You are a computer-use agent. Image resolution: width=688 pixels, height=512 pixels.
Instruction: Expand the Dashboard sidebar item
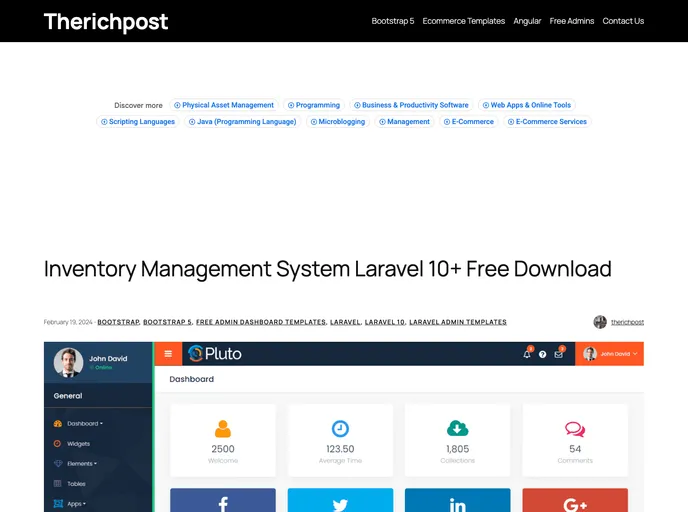[78, 423]
